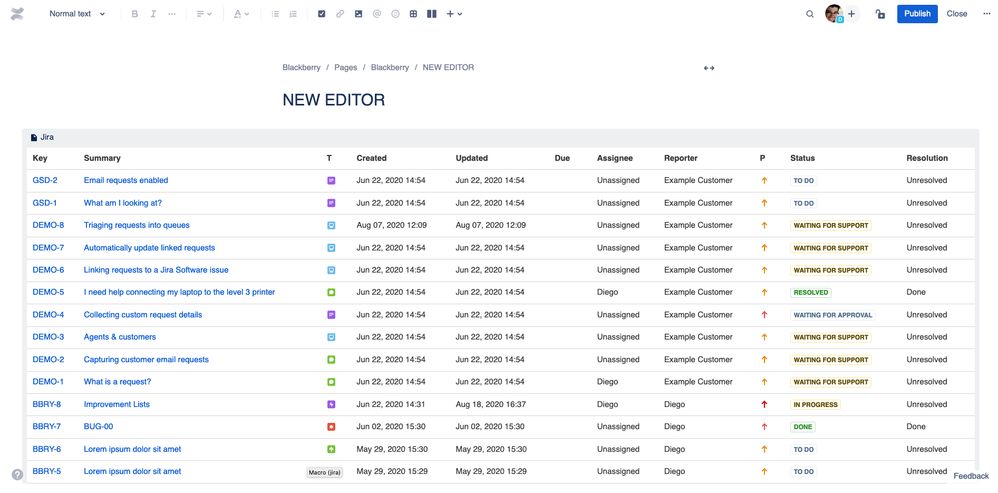998x493 pixels.
Task: Click the issue type icon for BBRY-7
Action: [x=331, y=427]
